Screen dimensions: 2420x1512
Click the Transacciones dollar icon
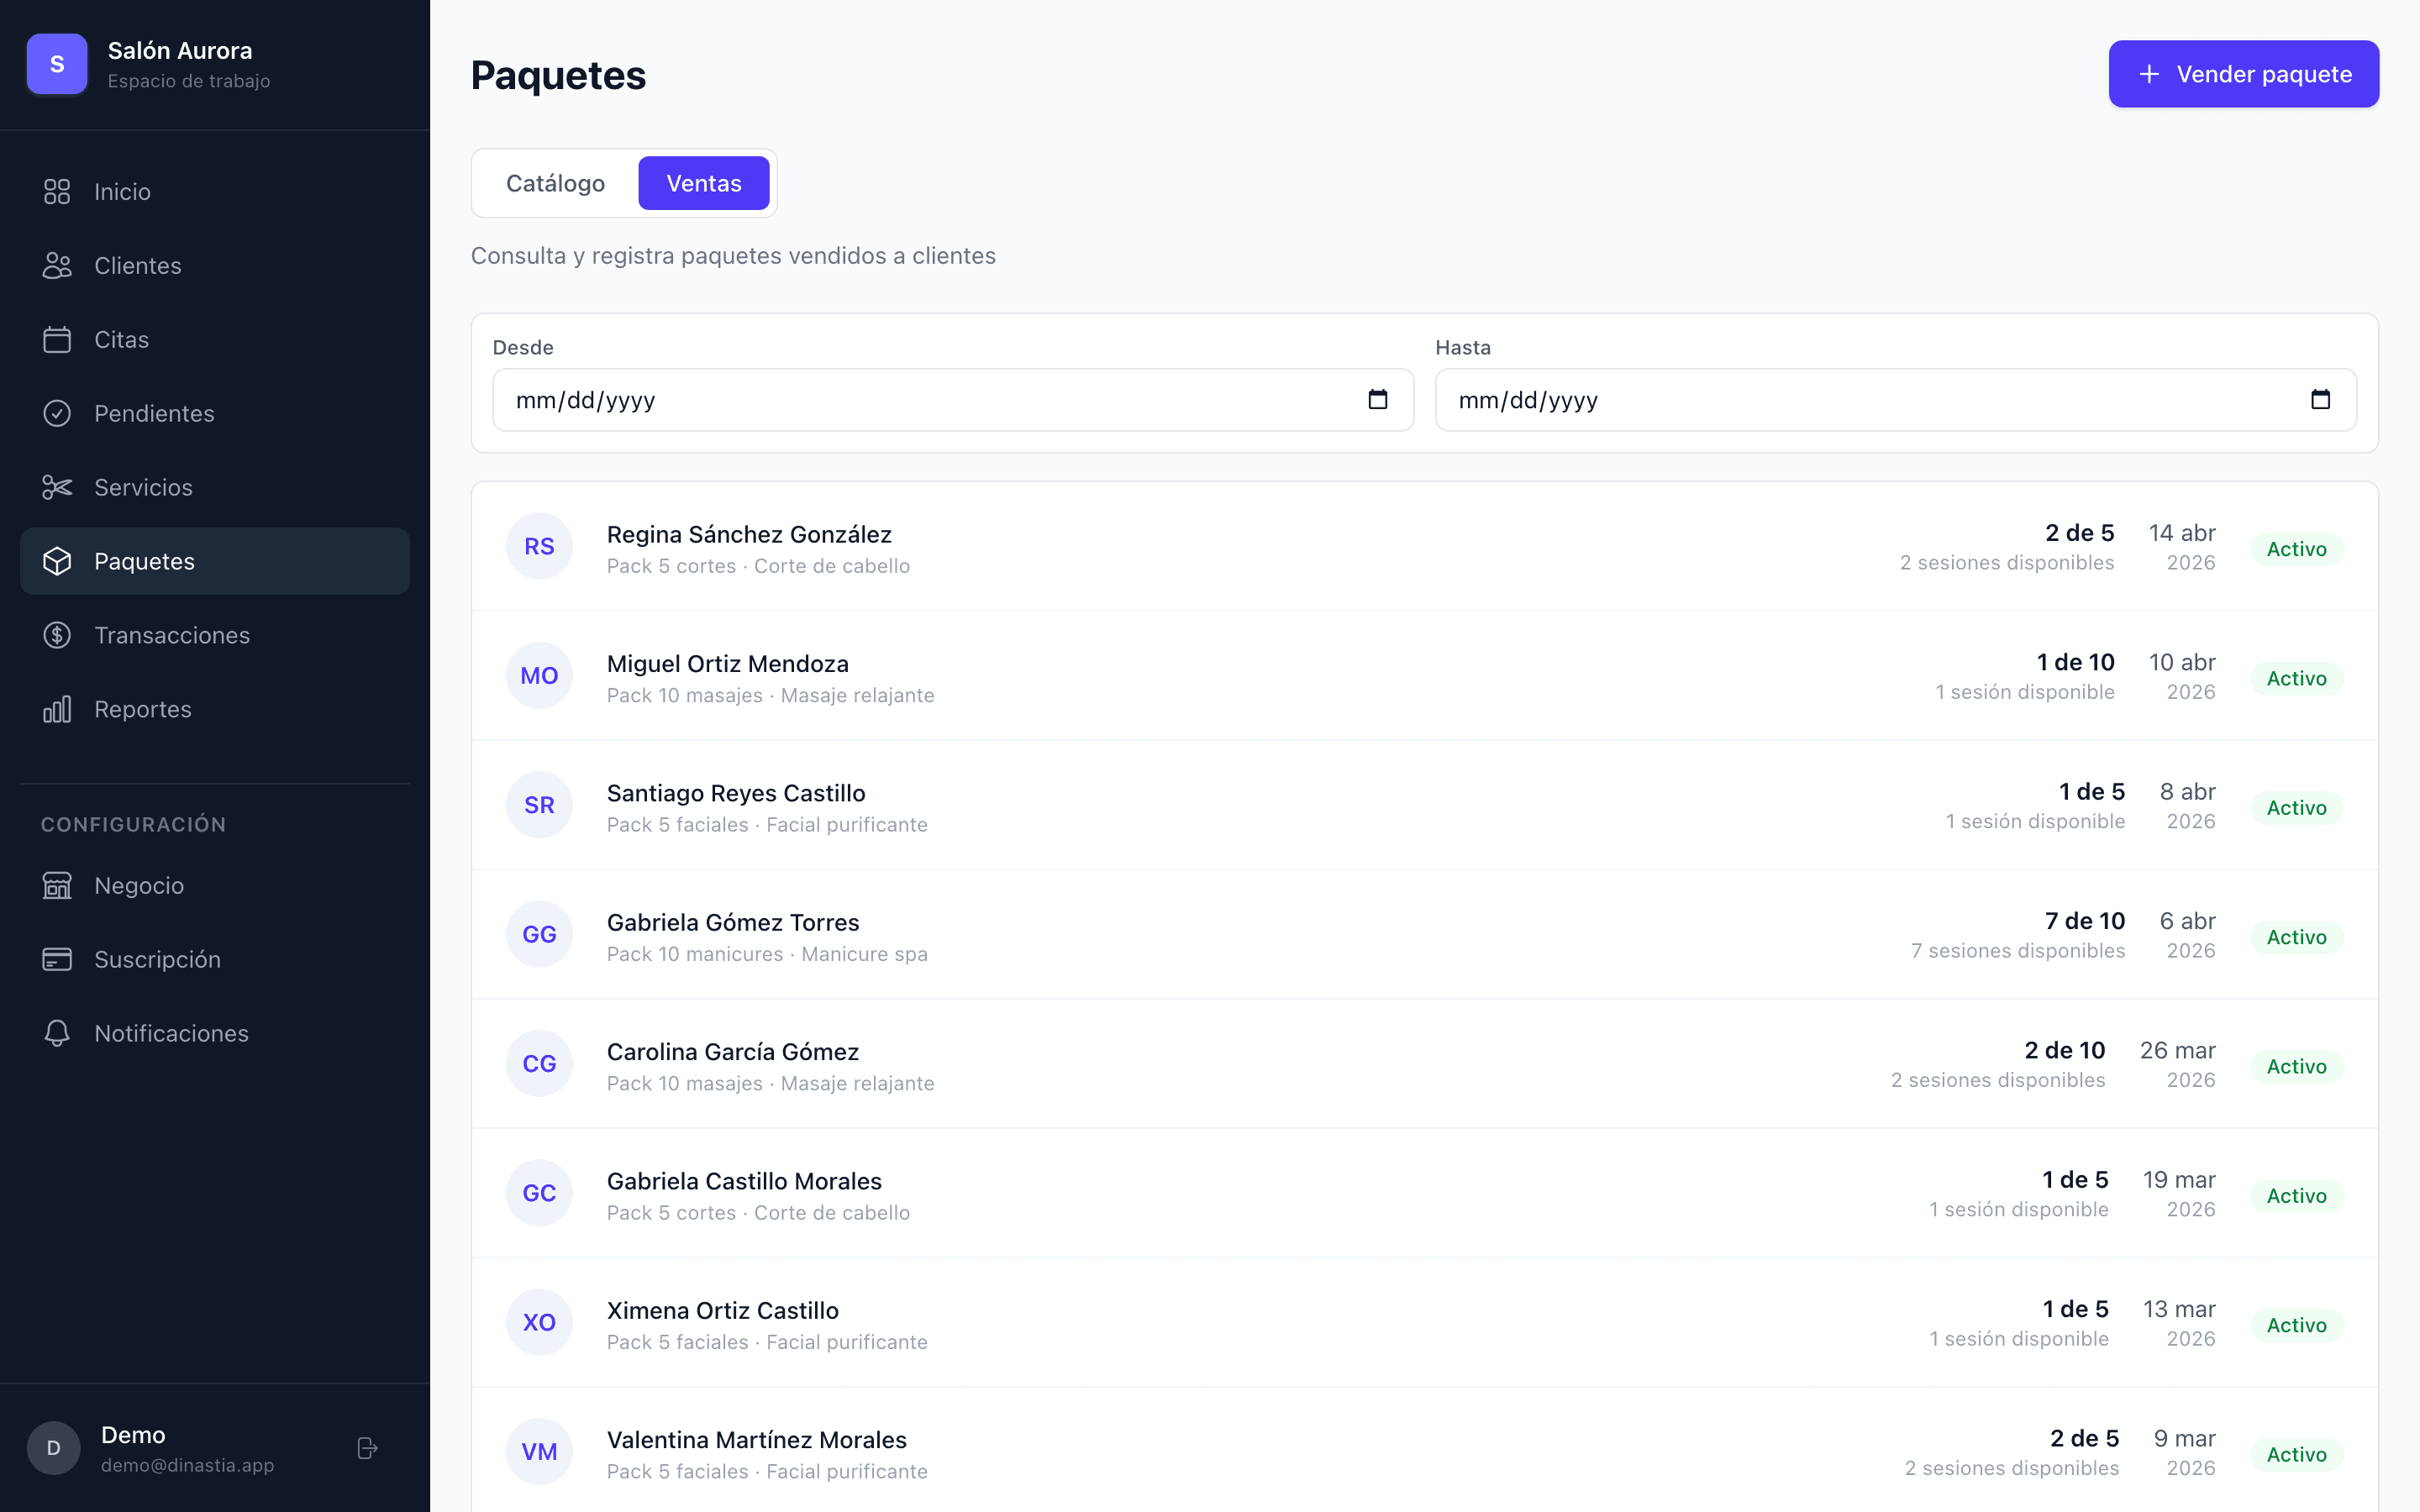click(57, 636)
